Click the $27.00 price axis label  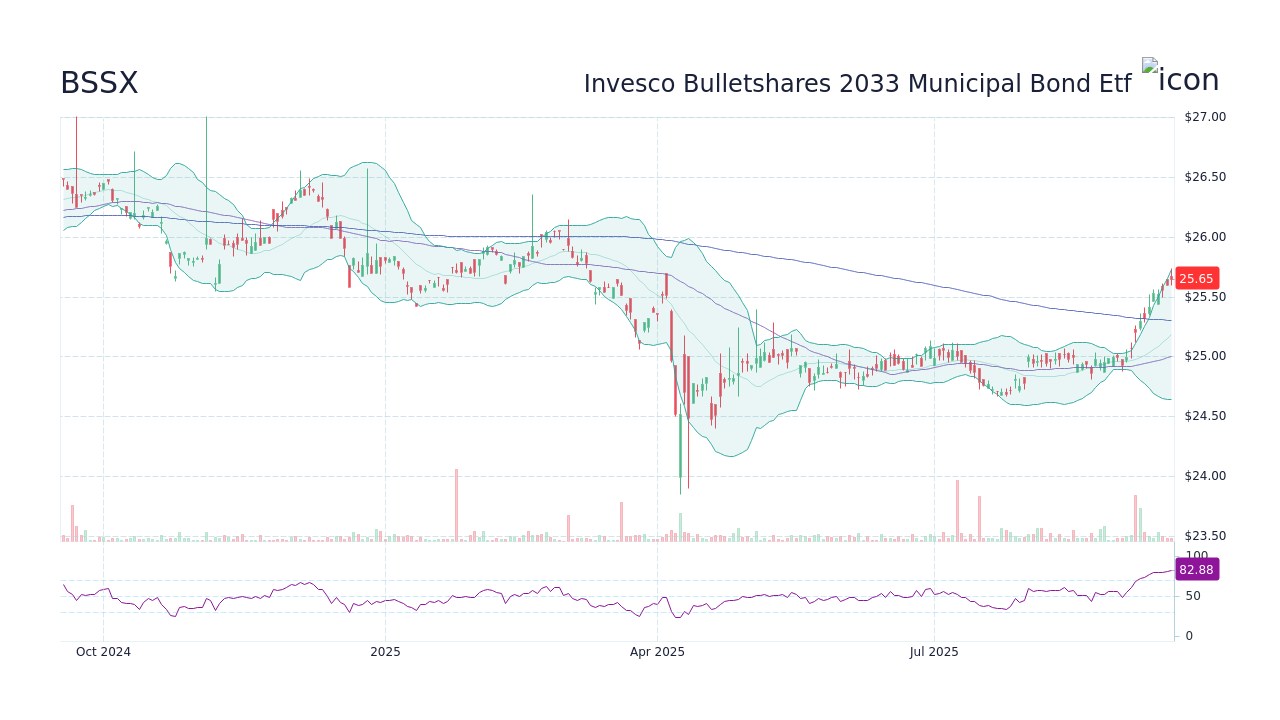click(x=1205, y=117)
